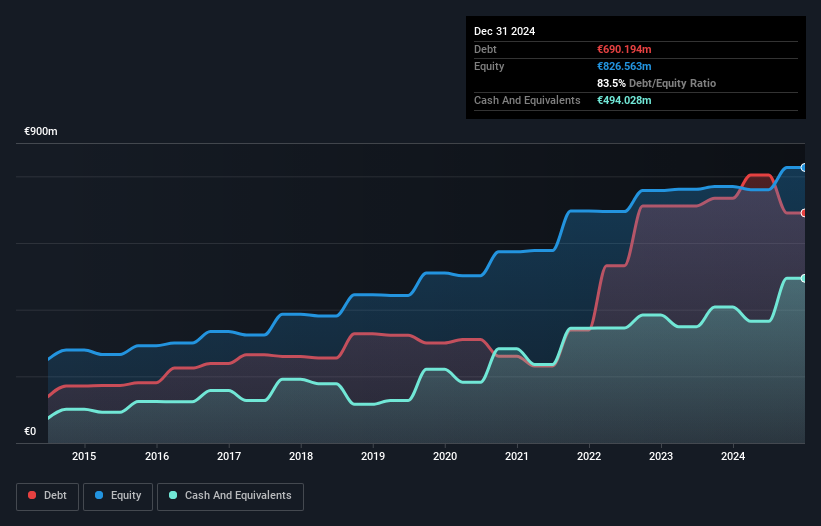Click the blue Equity endpoint marker

(803, 168)
